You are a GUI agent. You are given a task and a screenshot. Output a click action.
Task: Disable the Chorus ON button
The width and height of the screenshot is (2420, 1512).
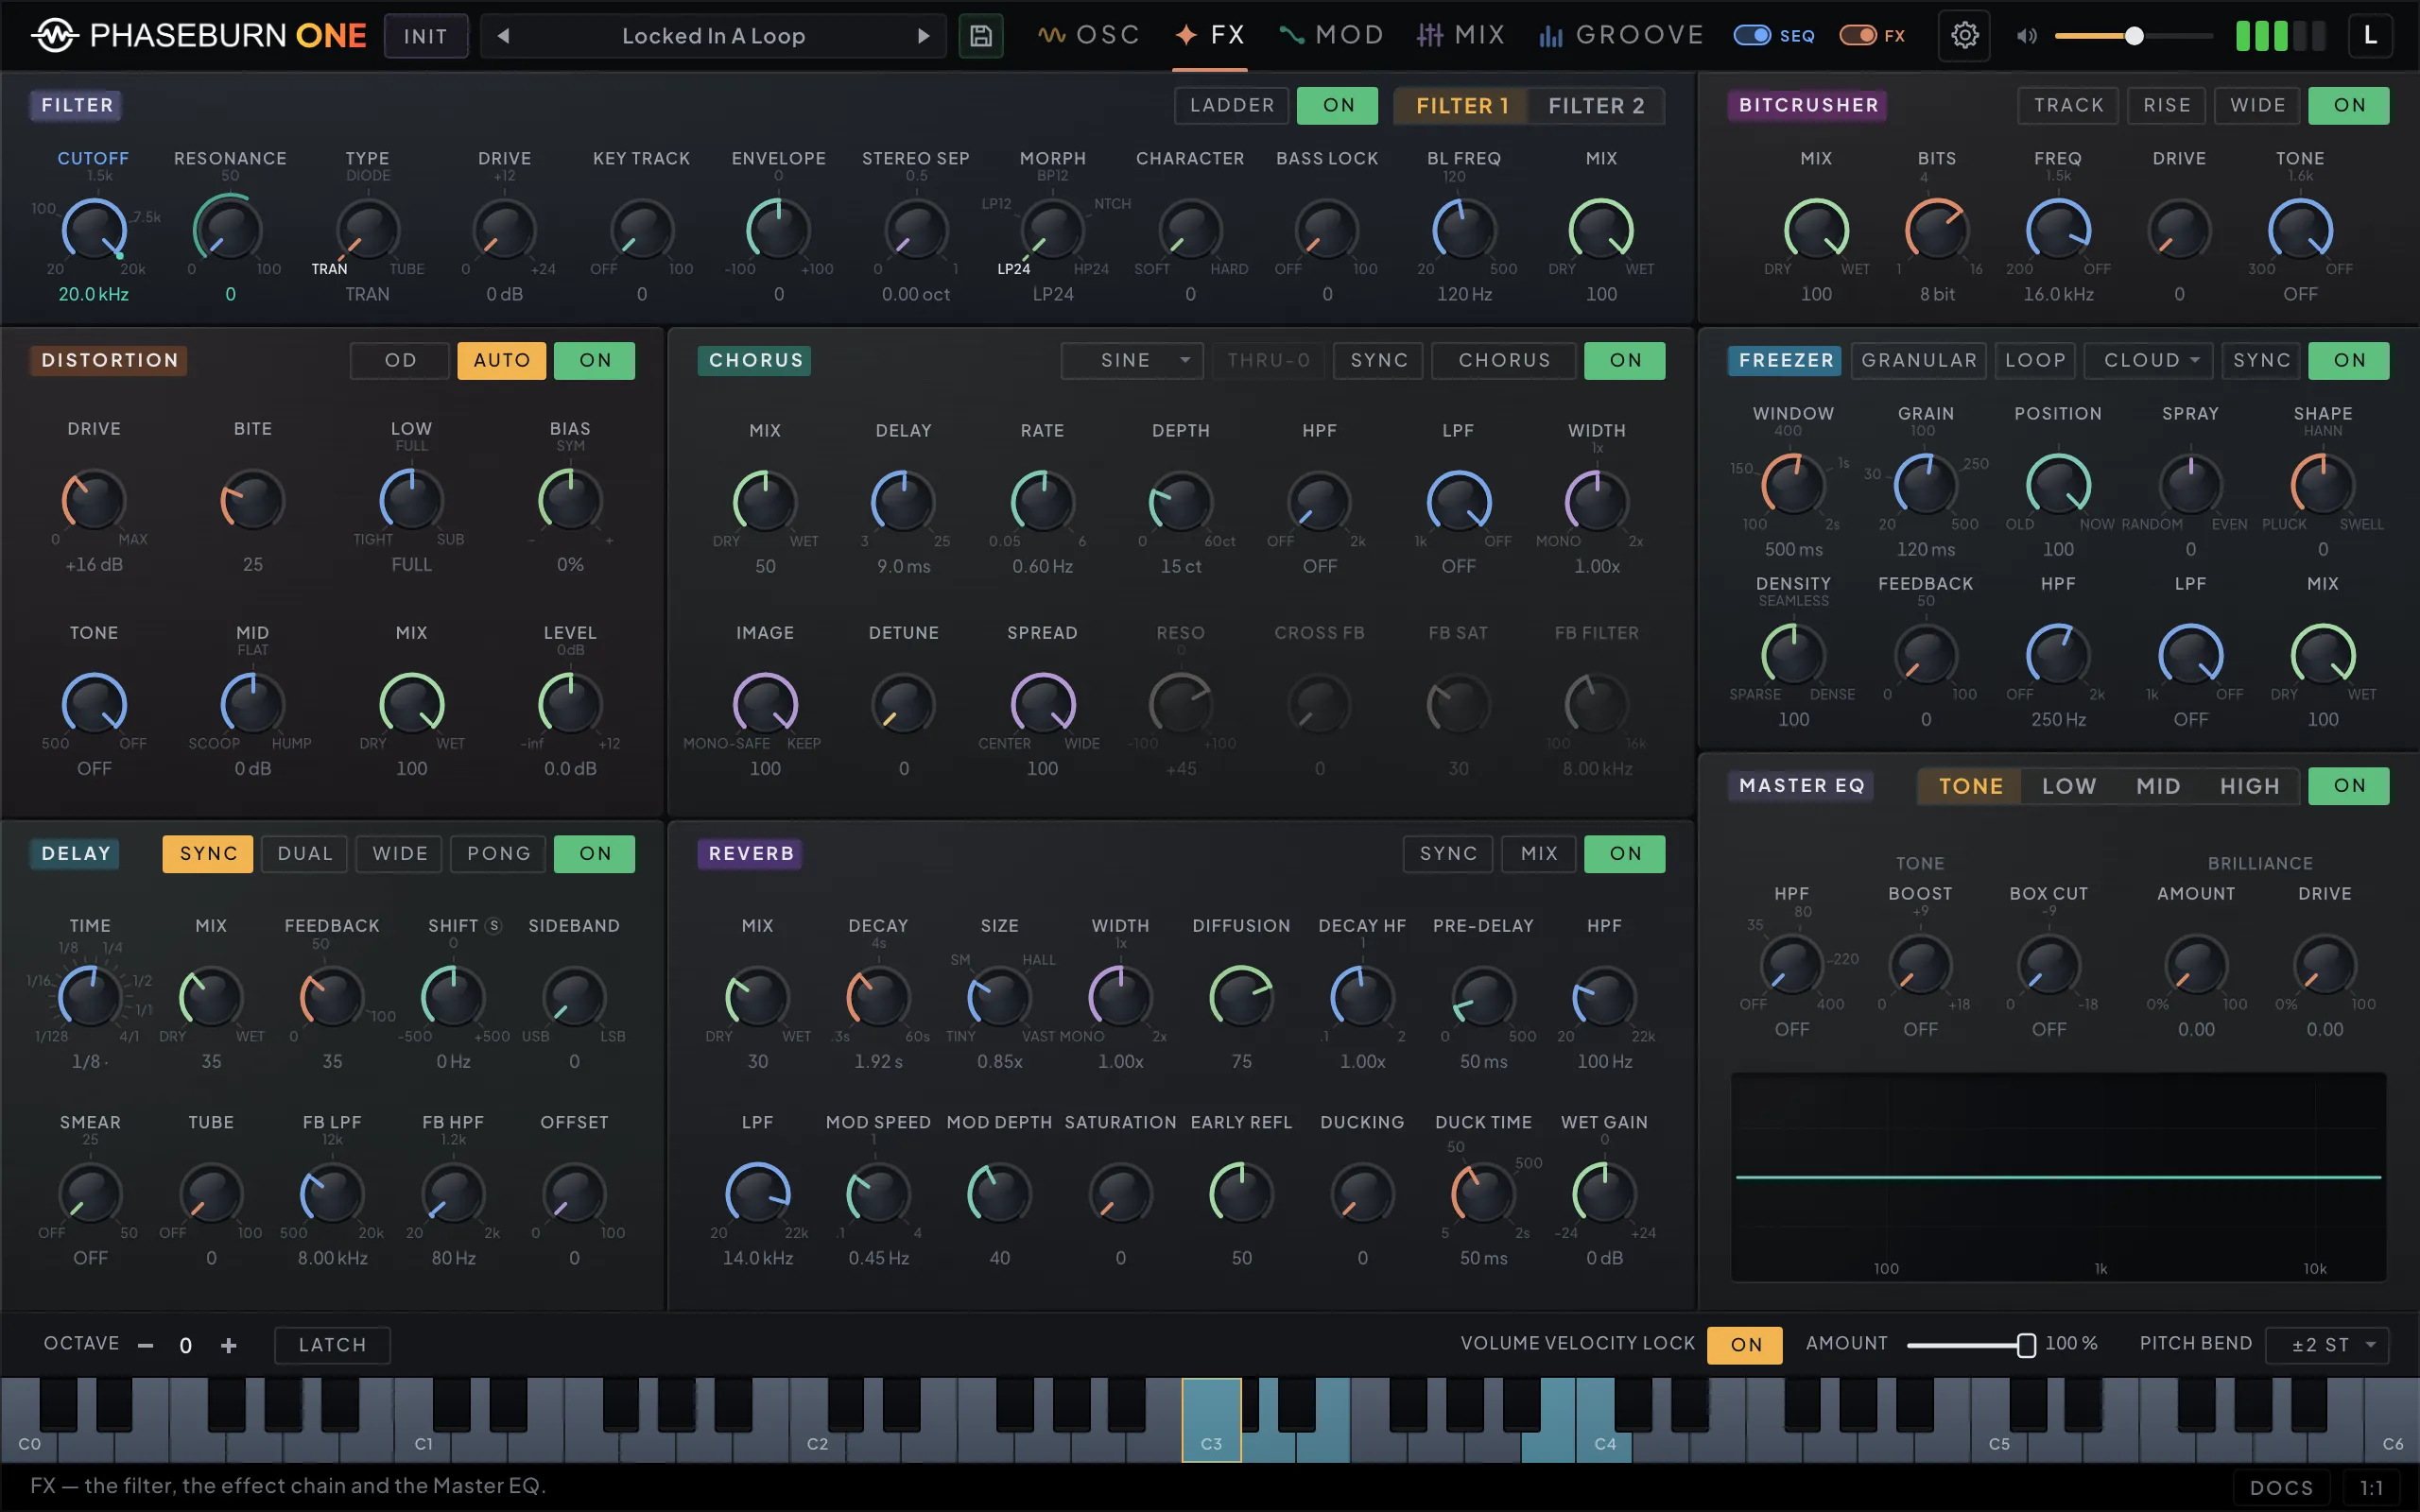point(1625,360)
